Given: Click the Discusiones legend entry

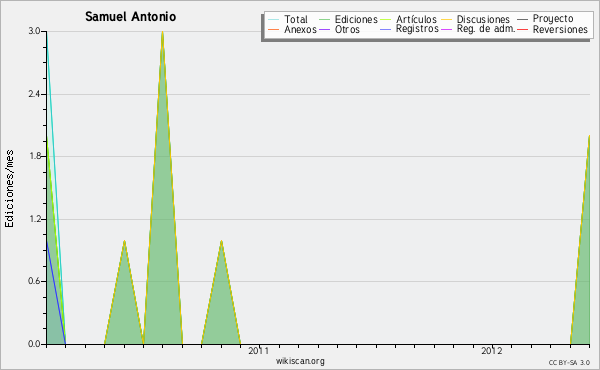Looking at the screenshot, I should click(x=476, y=19).
